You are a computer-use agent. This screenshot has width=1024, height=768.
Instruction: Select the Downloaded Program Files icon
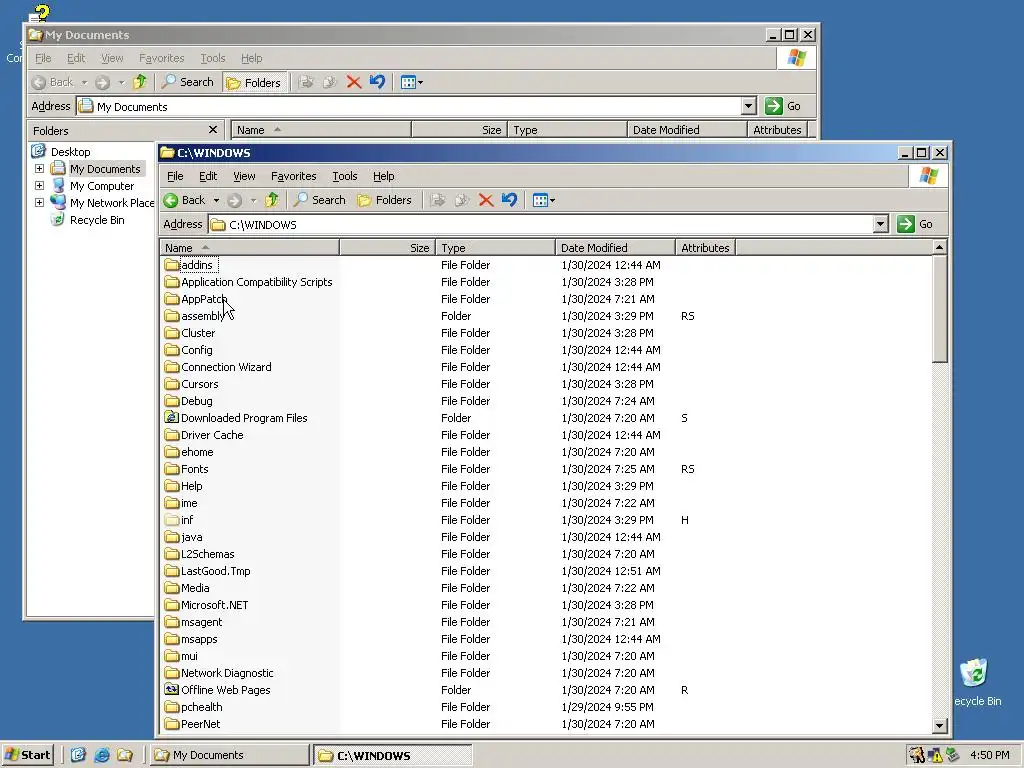(x=172, y=417)
